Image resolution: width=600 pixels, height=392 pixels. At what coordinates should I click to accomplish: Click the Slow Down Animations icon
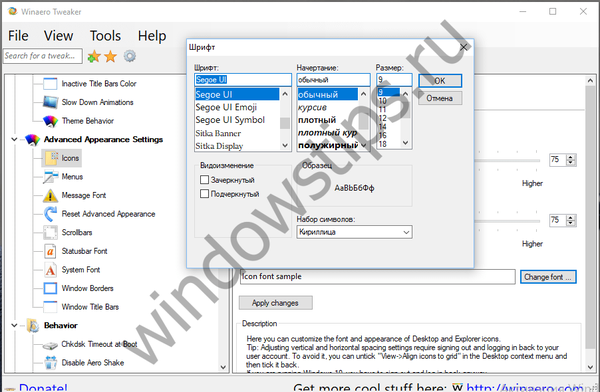50,102
